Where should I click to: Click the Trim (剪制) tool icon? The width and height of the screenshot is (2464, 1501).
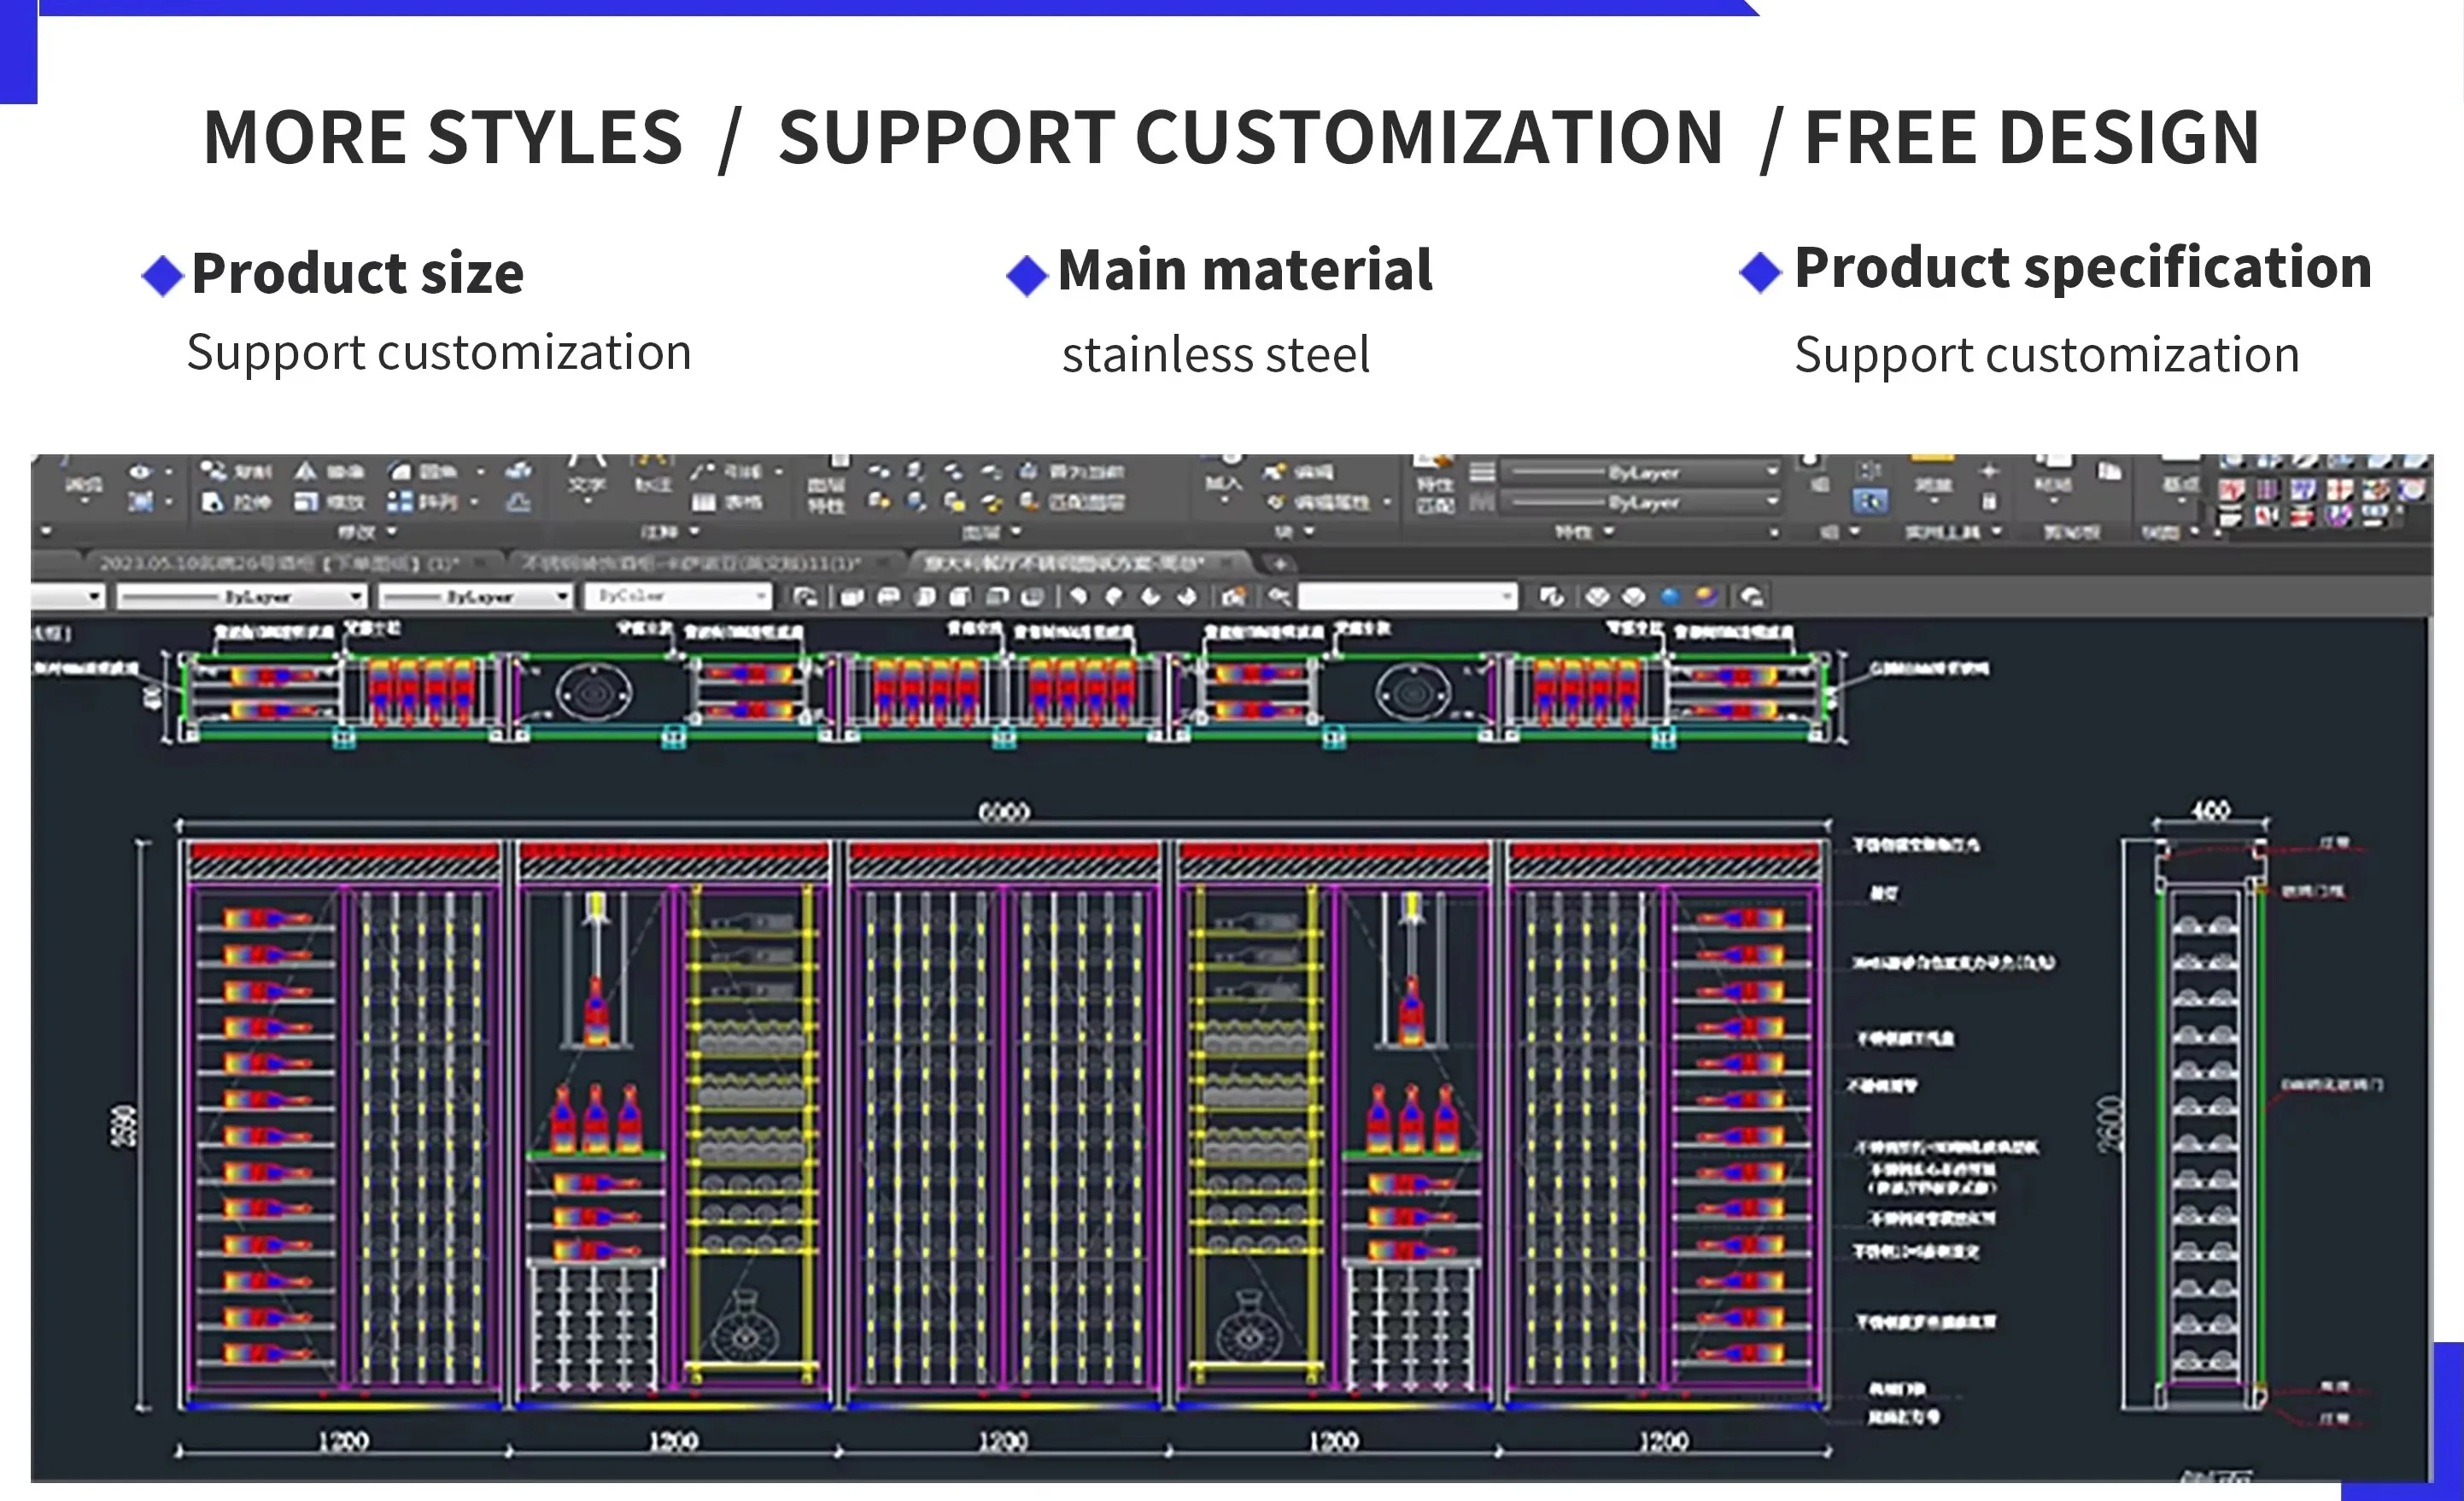click(212, 470)
